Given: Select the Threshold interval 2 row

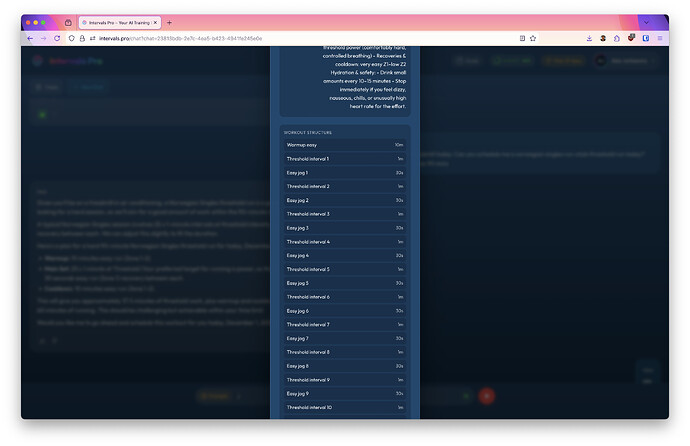Looking at the screenshot, I should point(345,186).
